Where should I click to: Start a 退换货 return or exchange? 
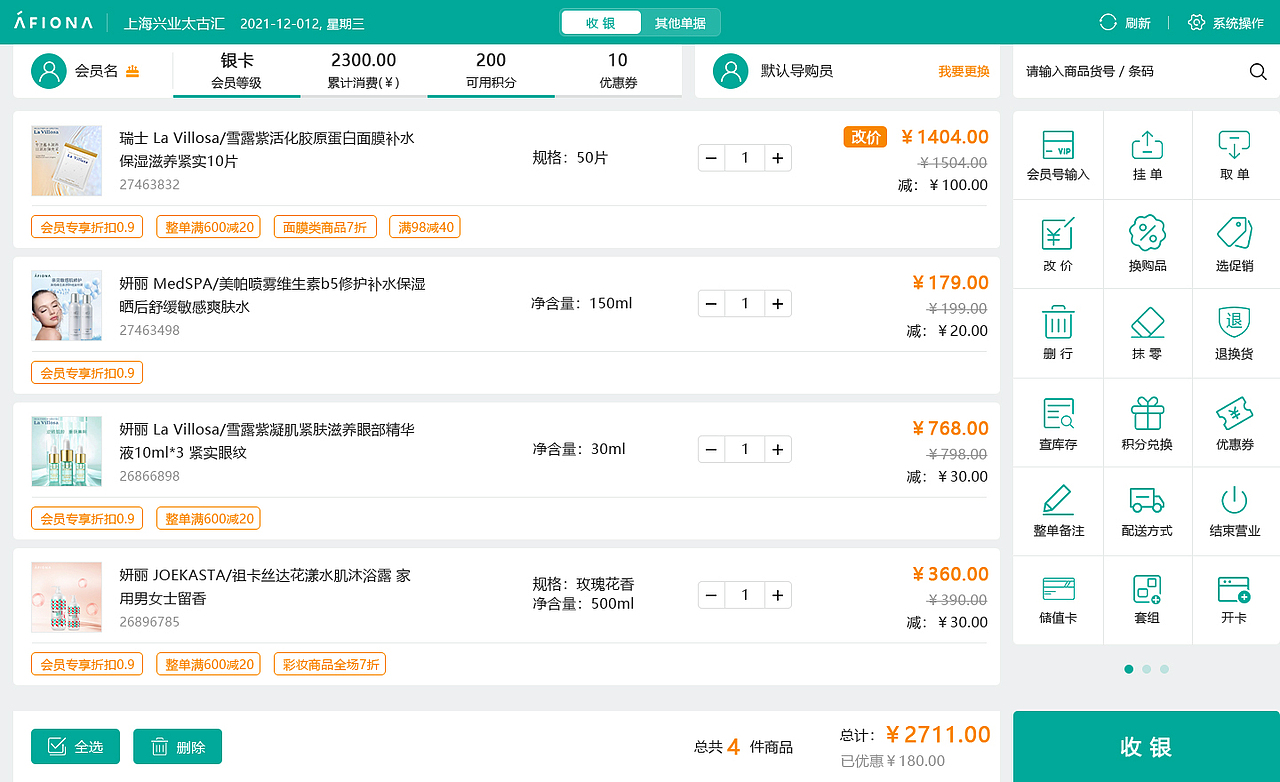coord(1235,333)
